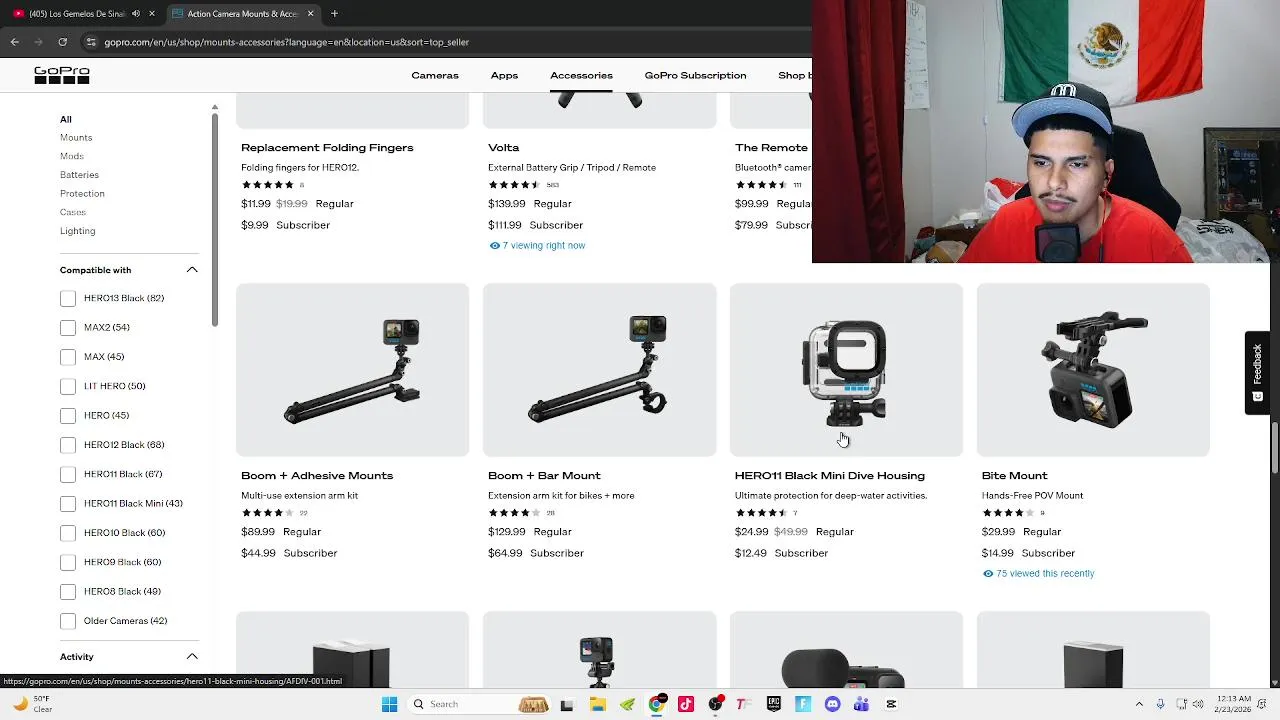
Task: Enable the Older Cameras filter
Action: [x=68, y=621]
